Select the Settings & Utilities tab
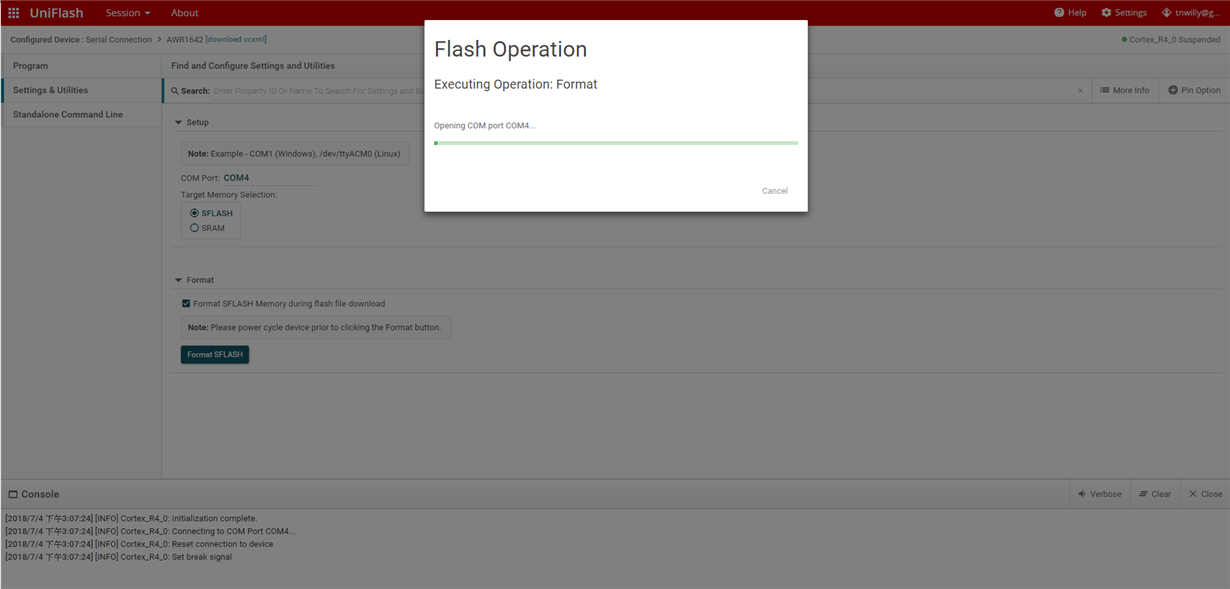Viewport: 1230px width, 589px height. (81, 90)
